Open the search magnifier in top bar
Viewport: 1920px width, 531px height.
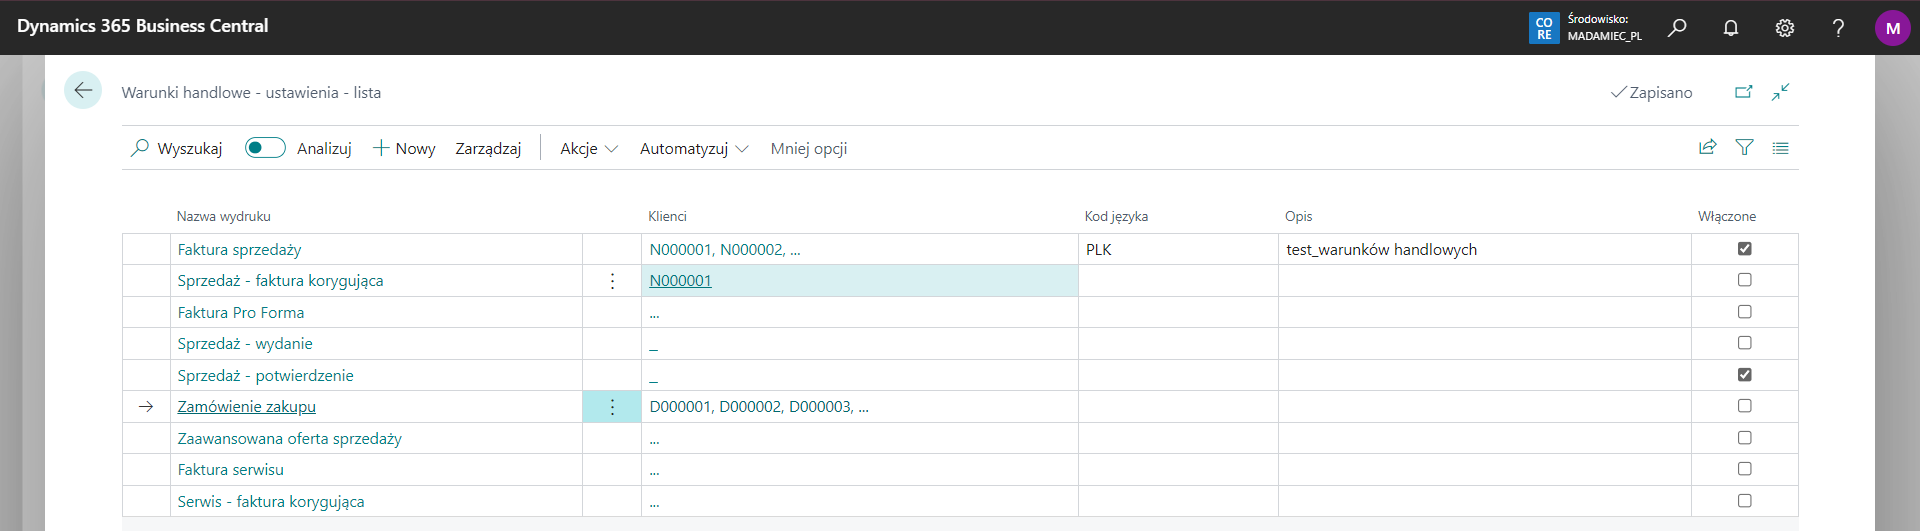coord(1677,28)
